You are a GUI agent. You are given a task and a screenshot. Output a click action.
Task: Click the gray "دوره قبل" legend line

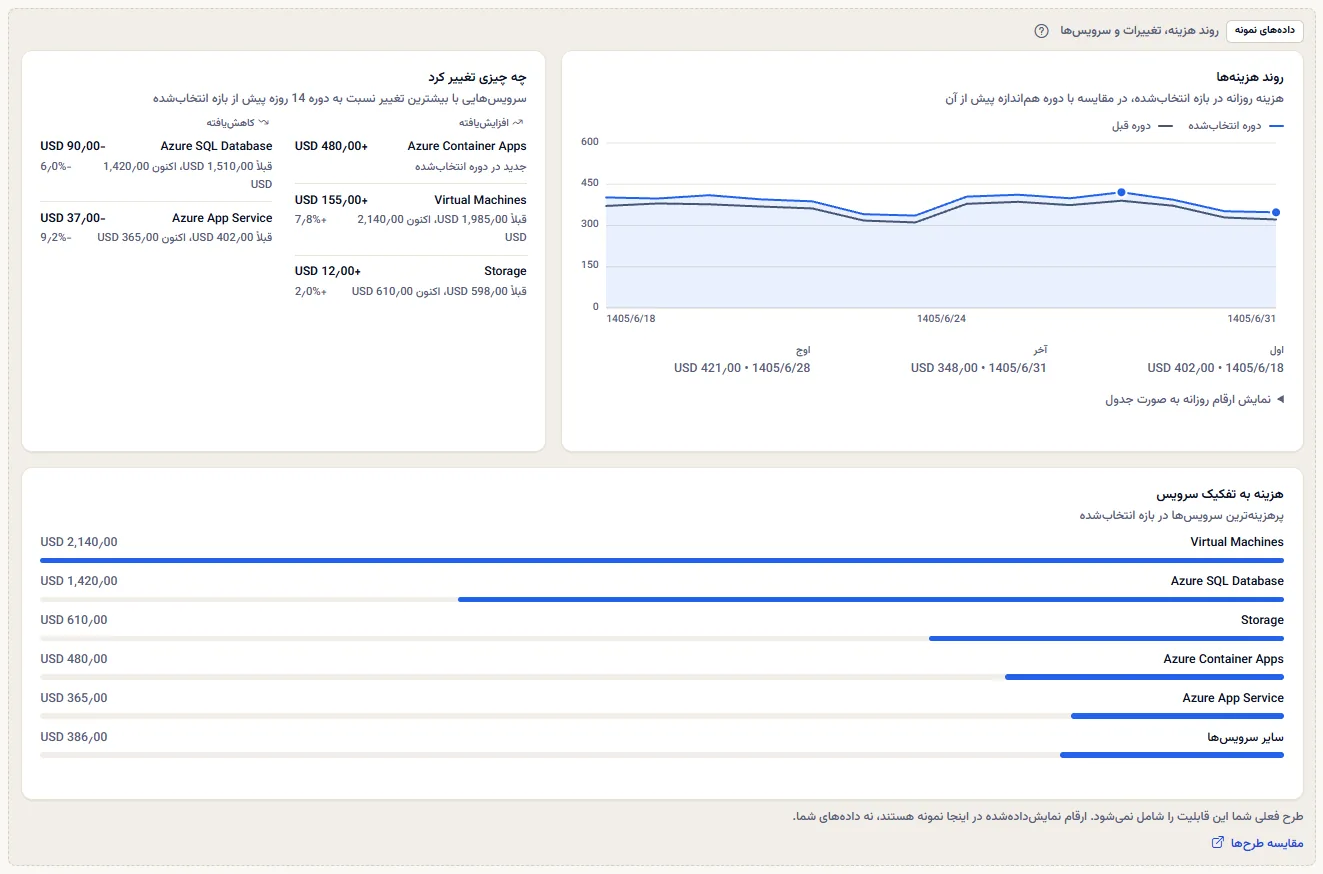click(1165, 126)
